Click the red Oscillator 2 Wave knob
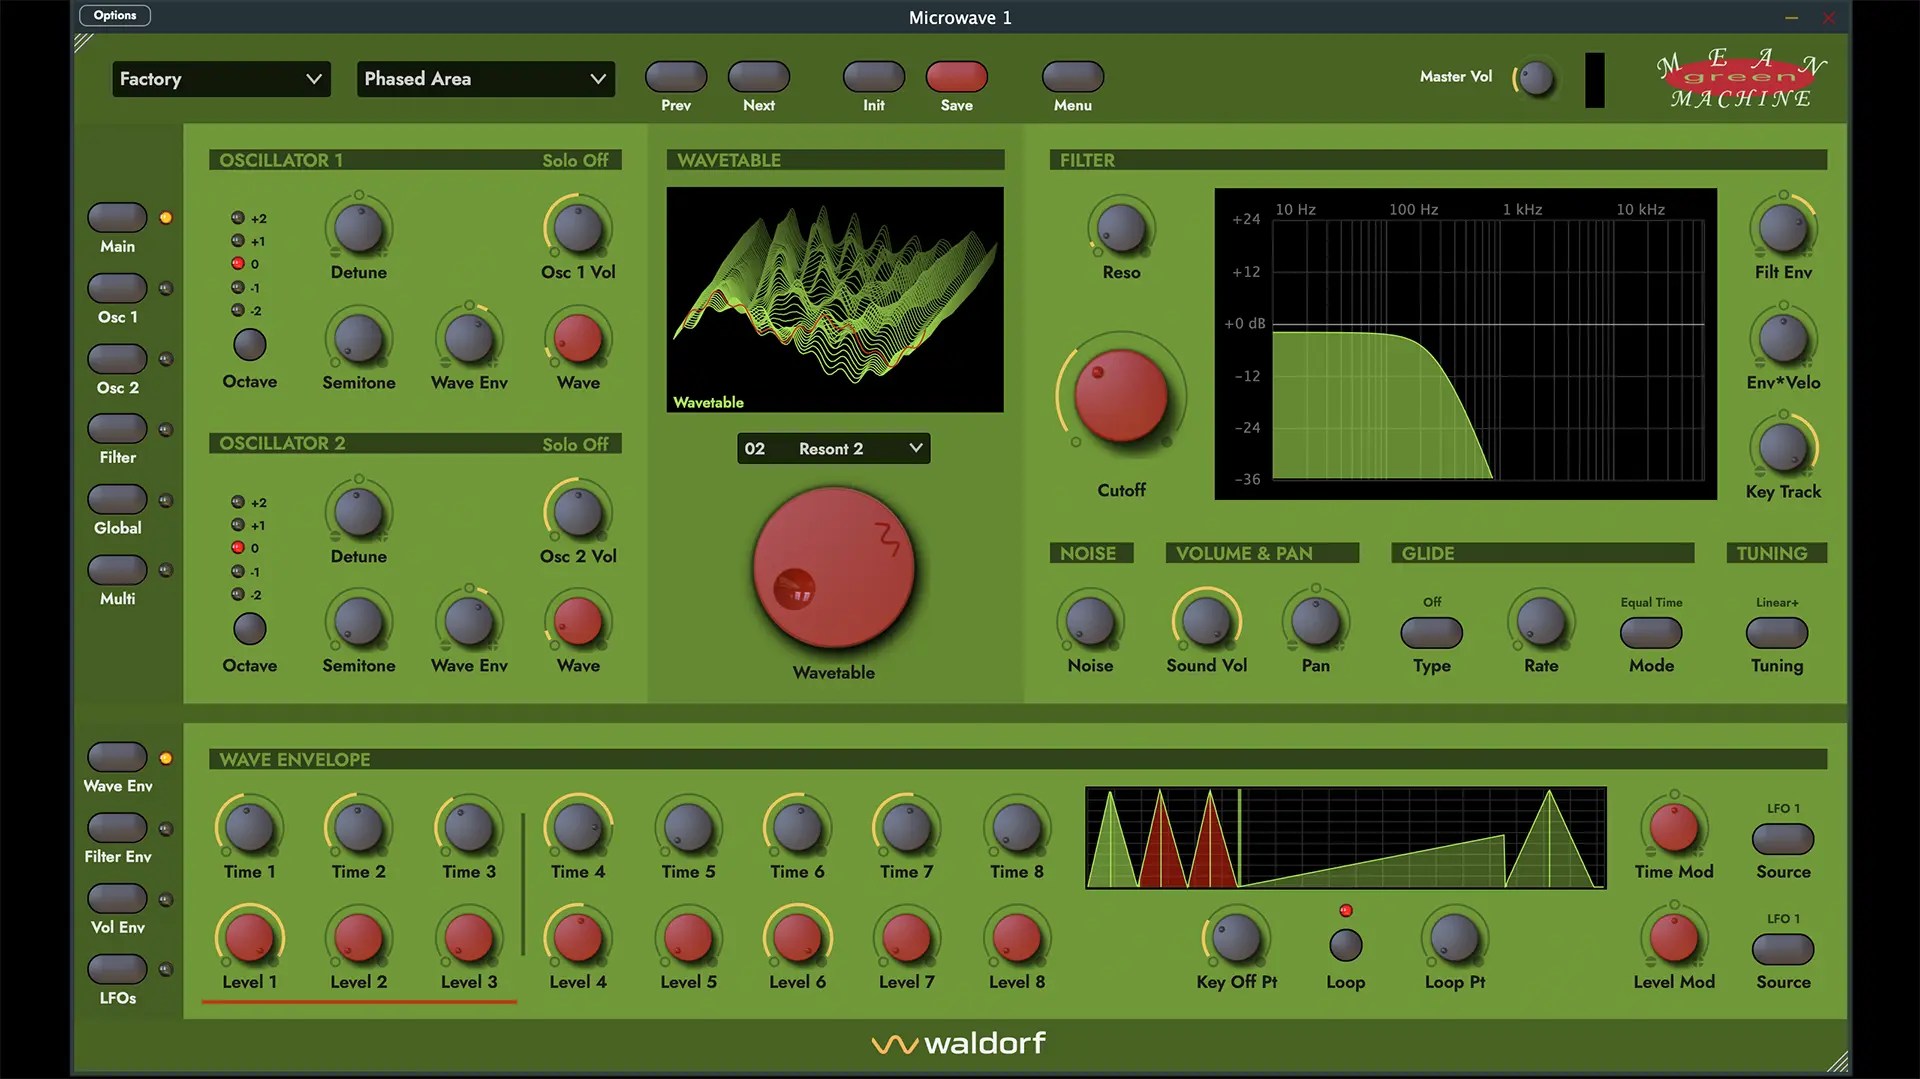The width and height of the screenshot is (1920, 1079). 578,622
